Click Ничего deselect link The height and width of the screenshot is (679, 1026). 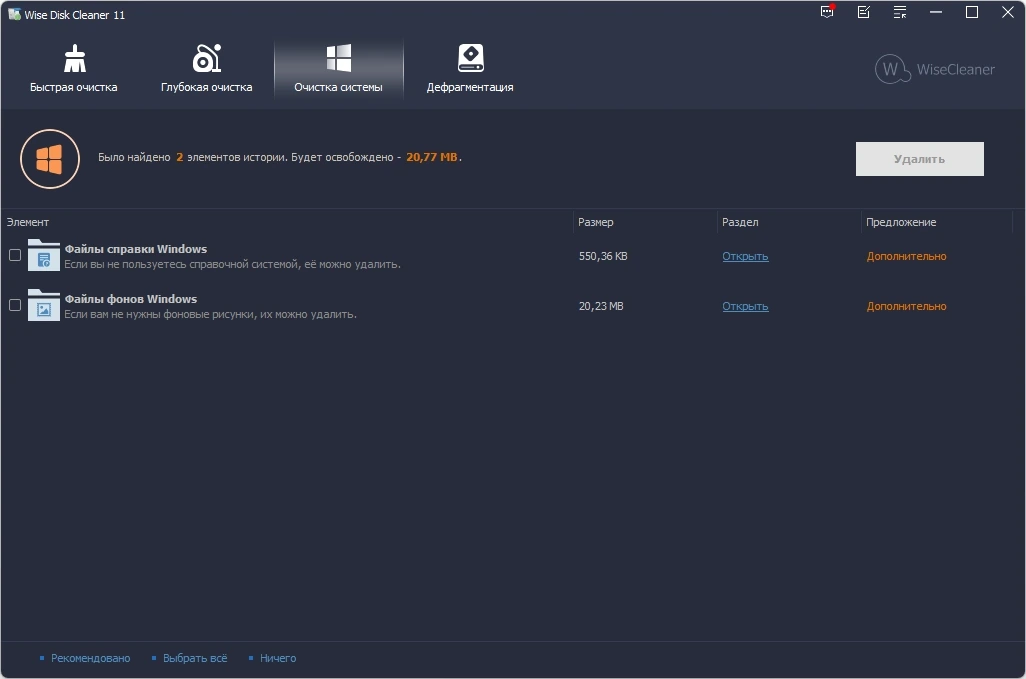point(278,658)
